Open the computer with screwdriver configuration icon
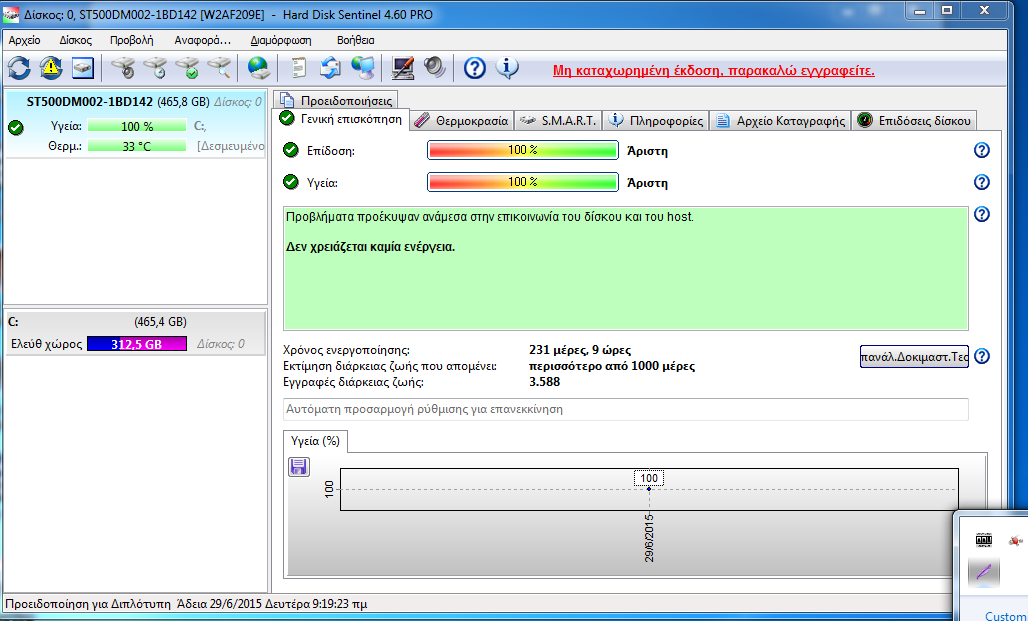 click(x=403, y=68)
